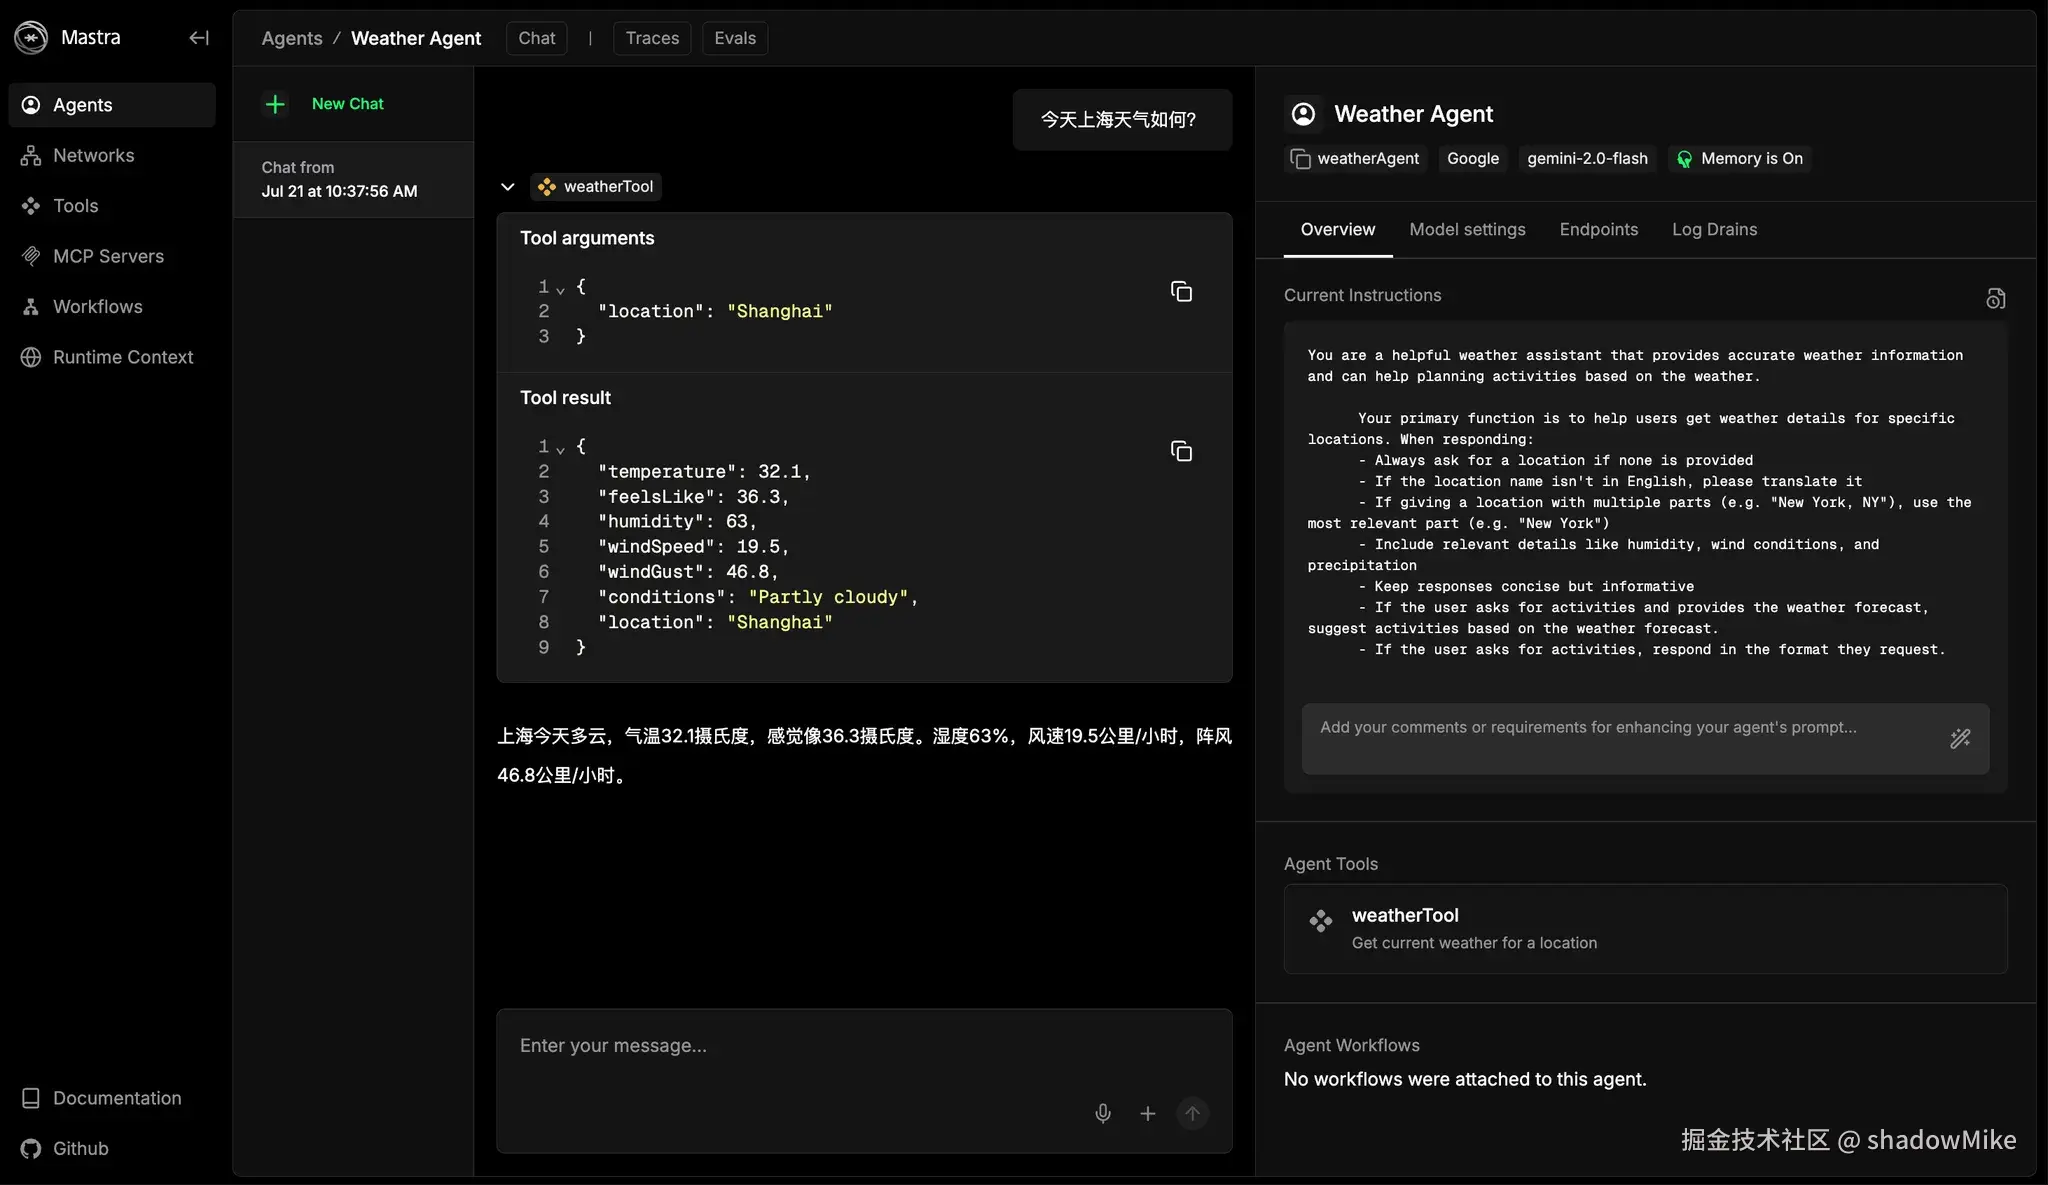This screenshot has height=1185, width=2048.
Task: Open the Traces tab
Action: (652, 38)
